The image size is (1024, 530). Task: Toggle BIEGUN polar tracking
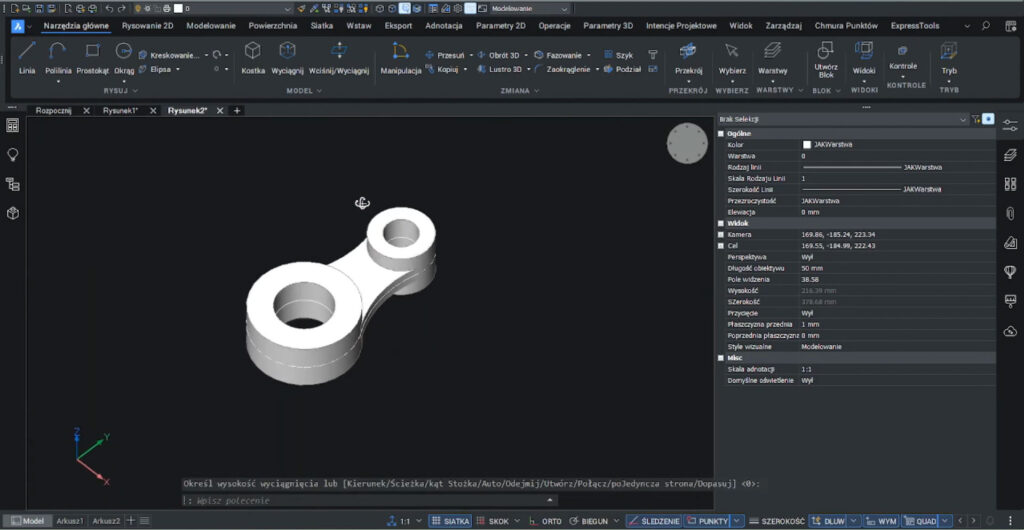588,521
